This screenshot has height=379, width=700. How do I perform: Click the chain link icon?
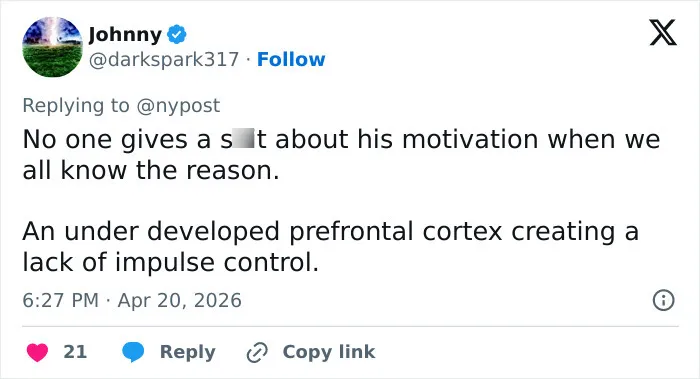tap(257, 352)
